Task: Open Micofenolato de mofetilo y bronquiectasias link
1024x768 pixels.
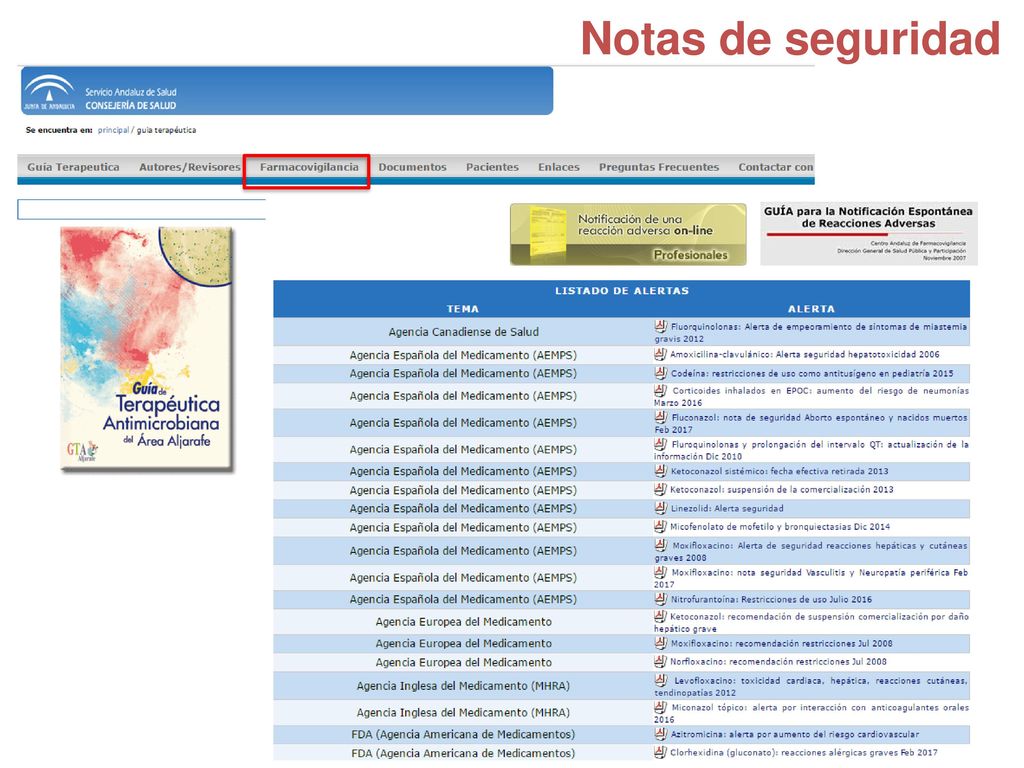Action: (x=780, y=527)
